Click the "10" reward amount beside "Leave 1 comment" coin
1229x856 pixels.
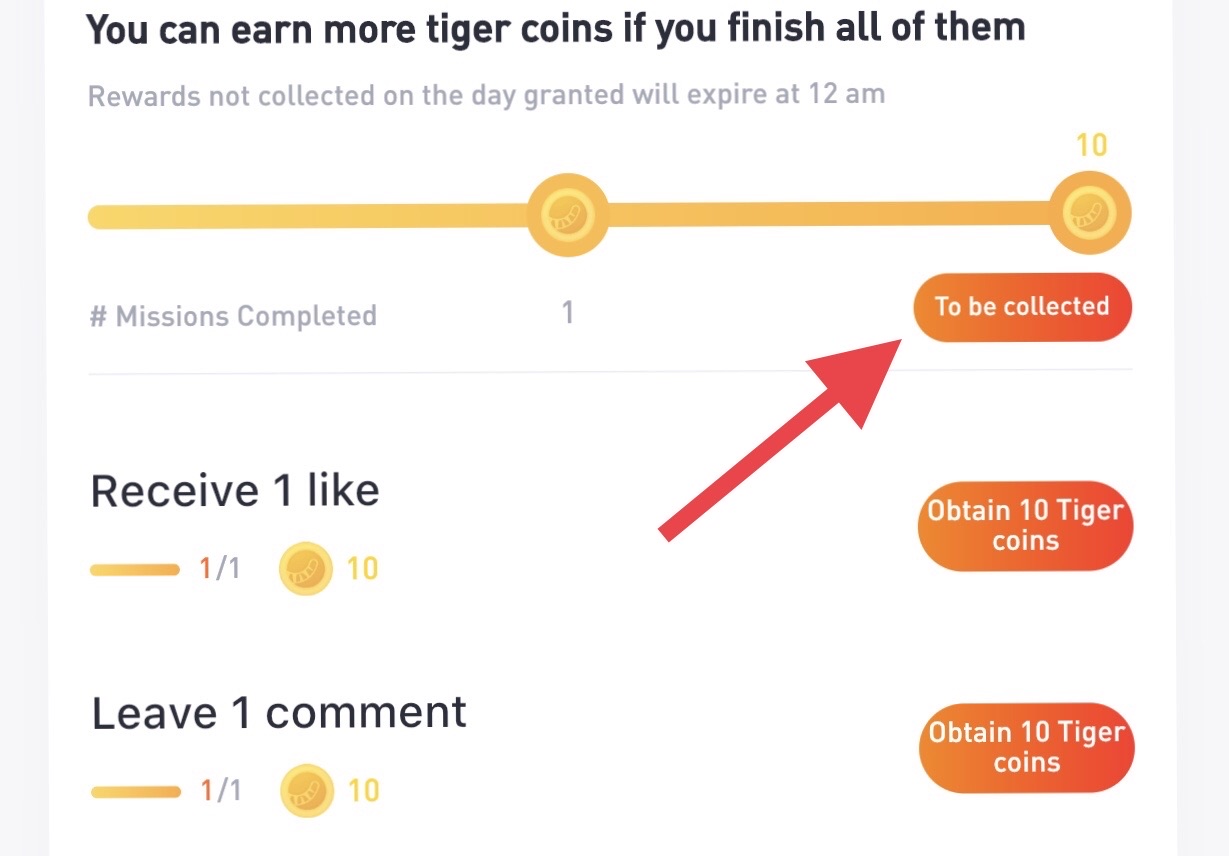pyautogui.click(x=363, y=792)
